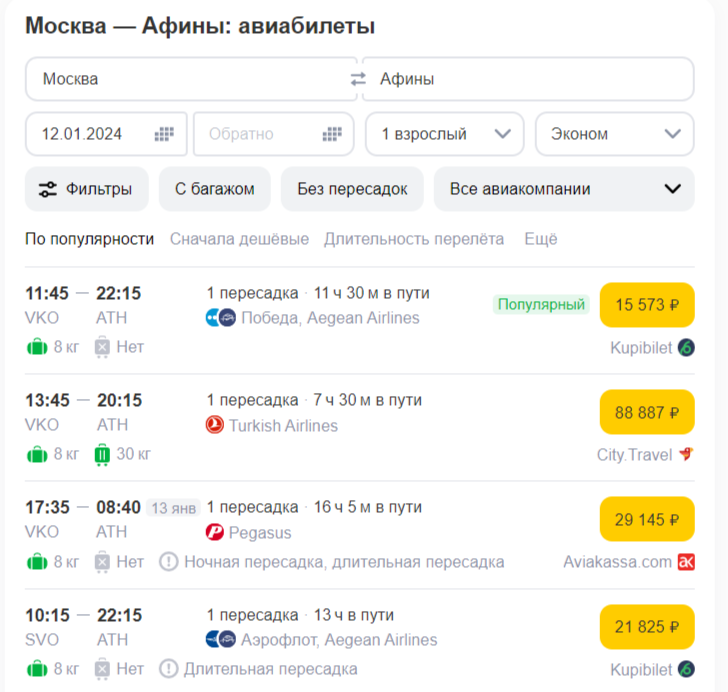The image size is (728, 692).
Task: Open the Эконом class dropdown
Action: [615, 134]
